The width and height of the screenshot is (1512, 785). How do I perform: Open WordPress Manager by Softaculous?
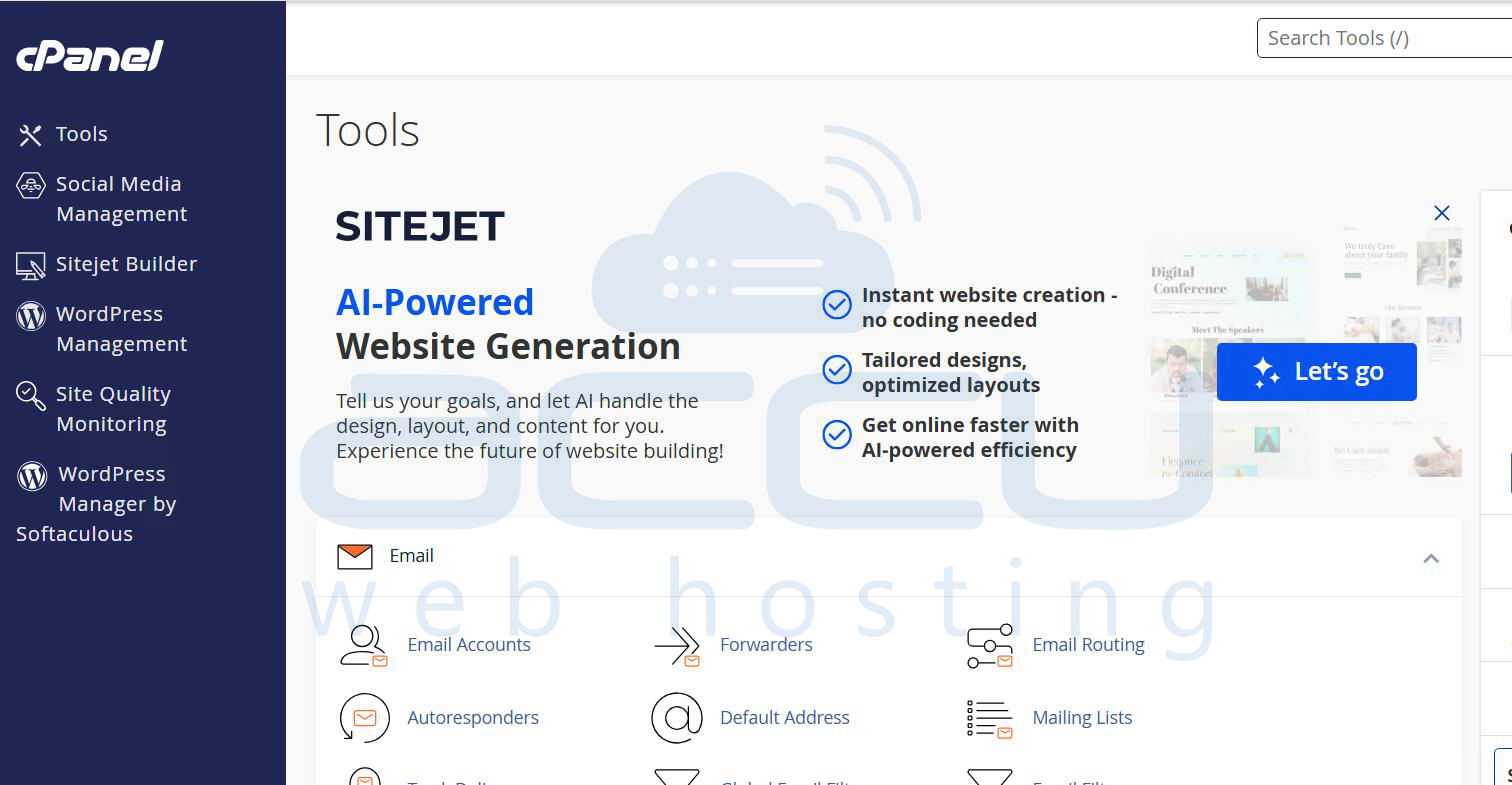point(110,503)
